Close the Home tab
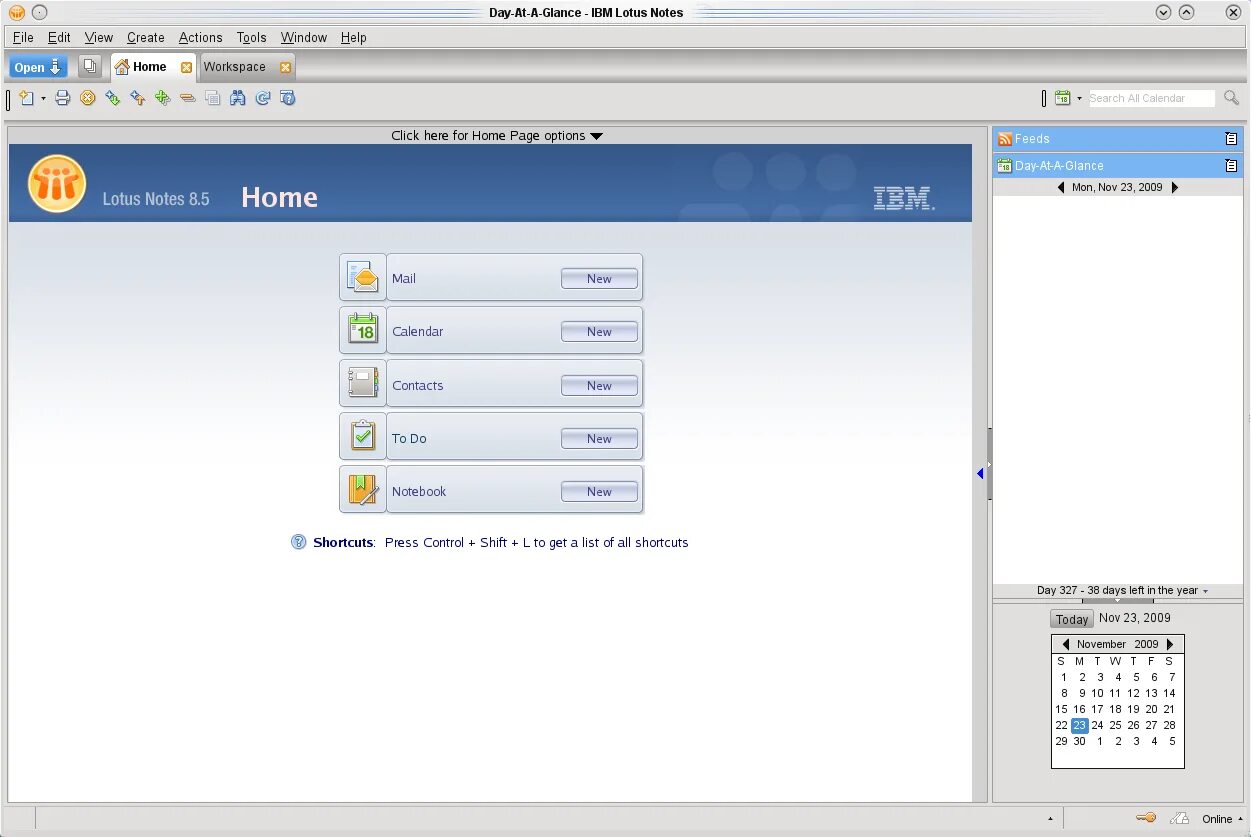The height and width of the screenshot is (837, 1251). (186, 67)
